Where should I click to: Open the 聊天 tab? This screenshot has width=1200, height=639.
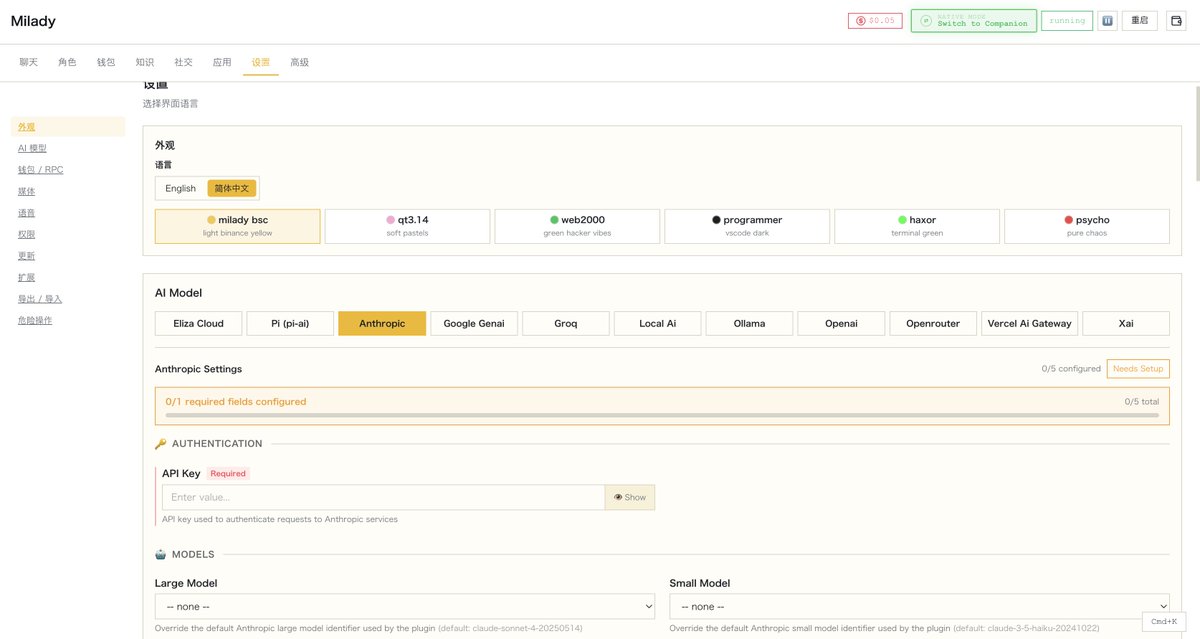(29, 62)
